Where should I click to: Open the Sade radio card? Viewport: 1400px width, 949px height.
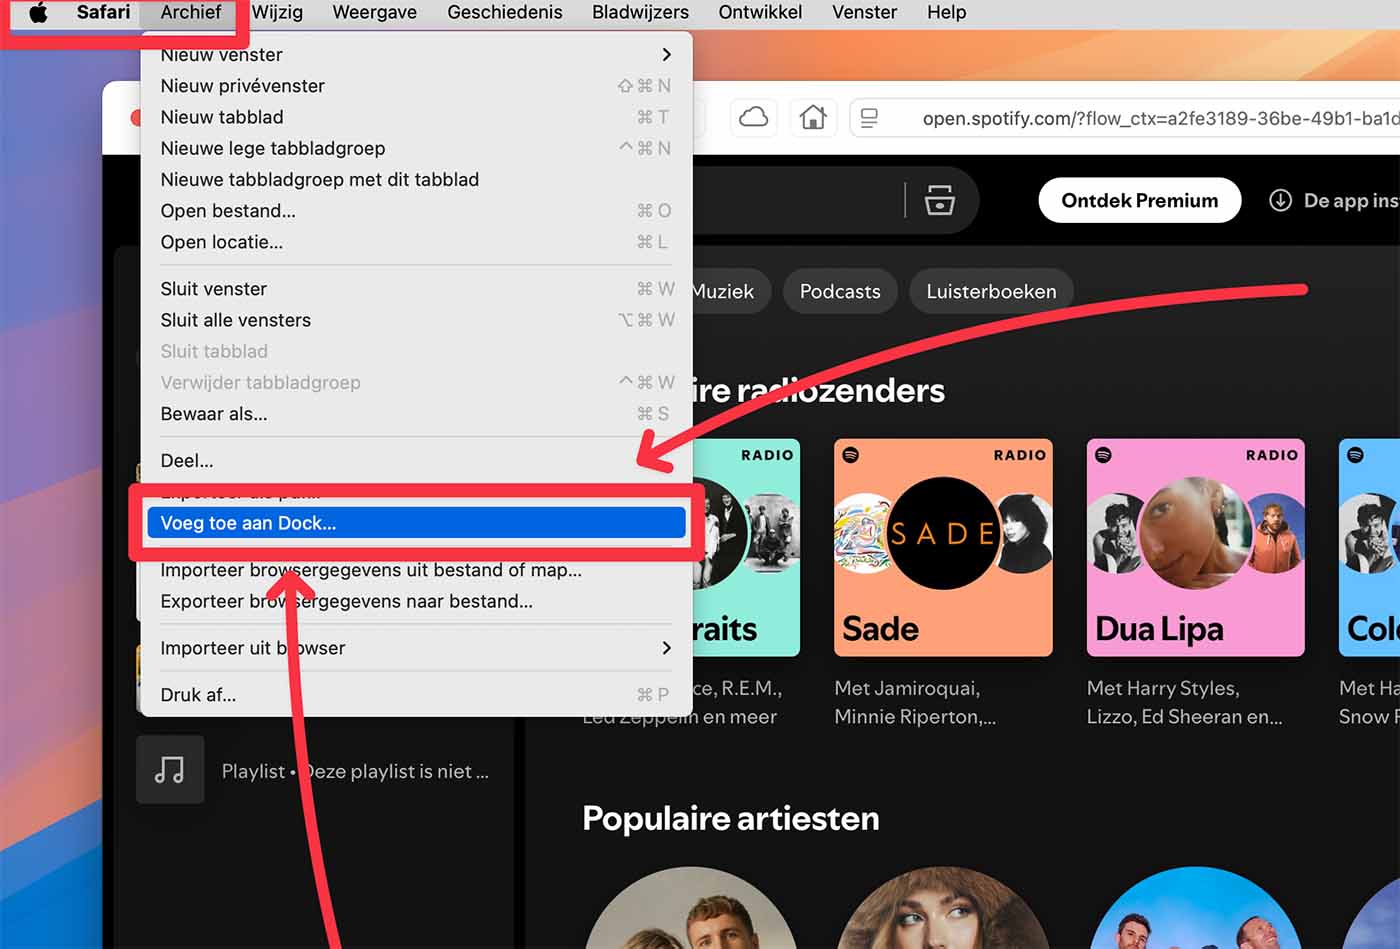pos(943,547)
